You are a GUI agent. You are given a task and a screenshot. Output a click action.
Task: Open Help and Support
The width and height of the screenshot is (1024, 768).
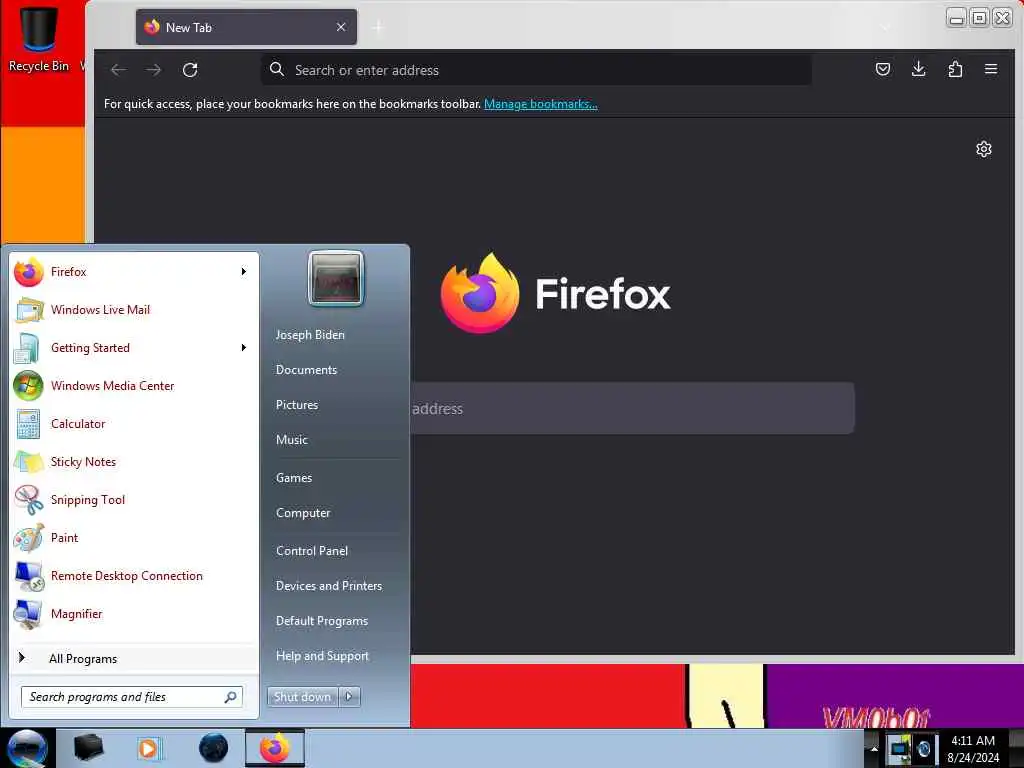[322, 656]
